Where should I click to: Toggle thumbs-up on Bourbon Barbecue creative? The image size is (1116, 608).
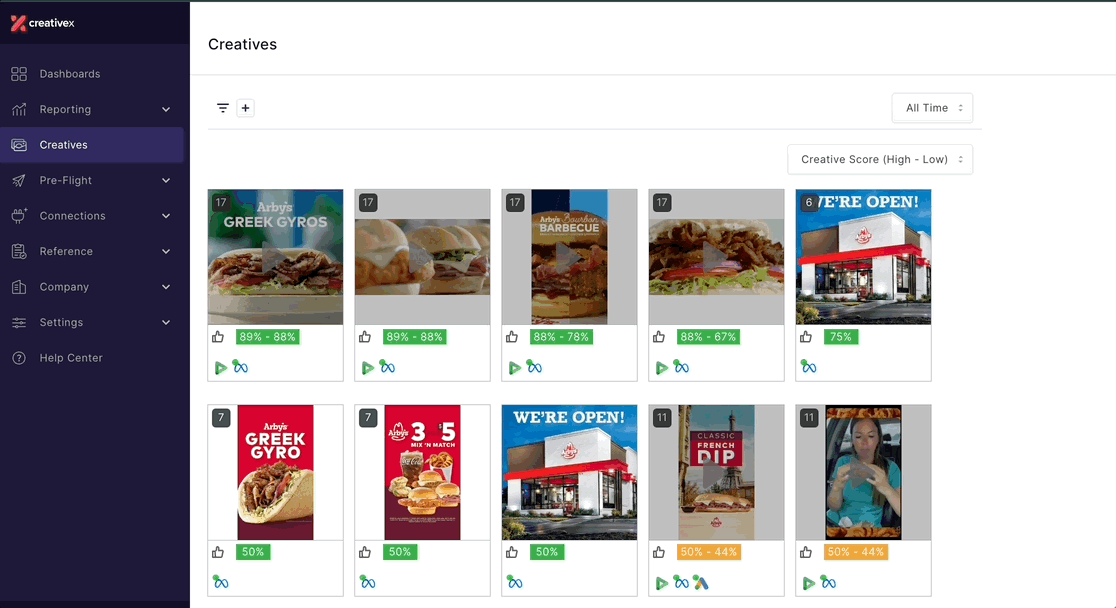click(512, 337)
